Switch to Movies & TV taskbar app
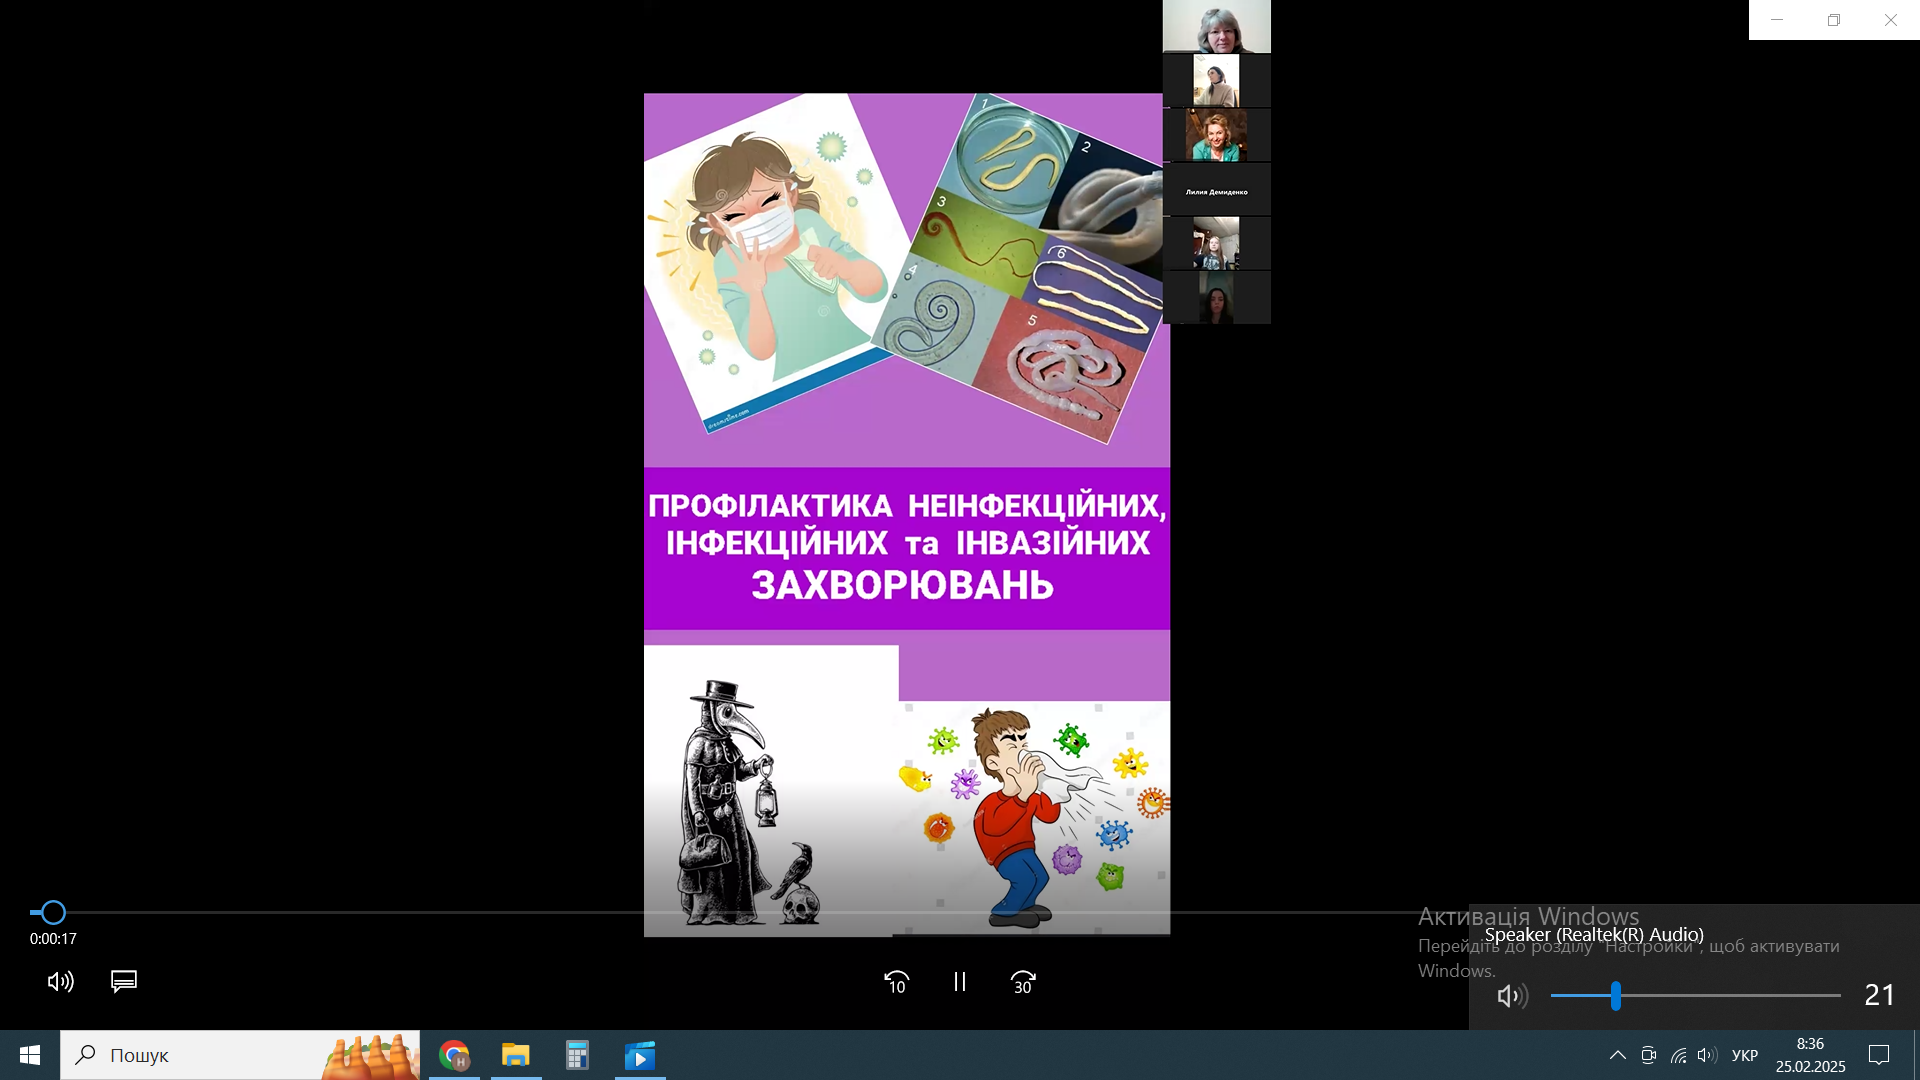This screenshot has width=1920, height=1080. [640, 1055]
